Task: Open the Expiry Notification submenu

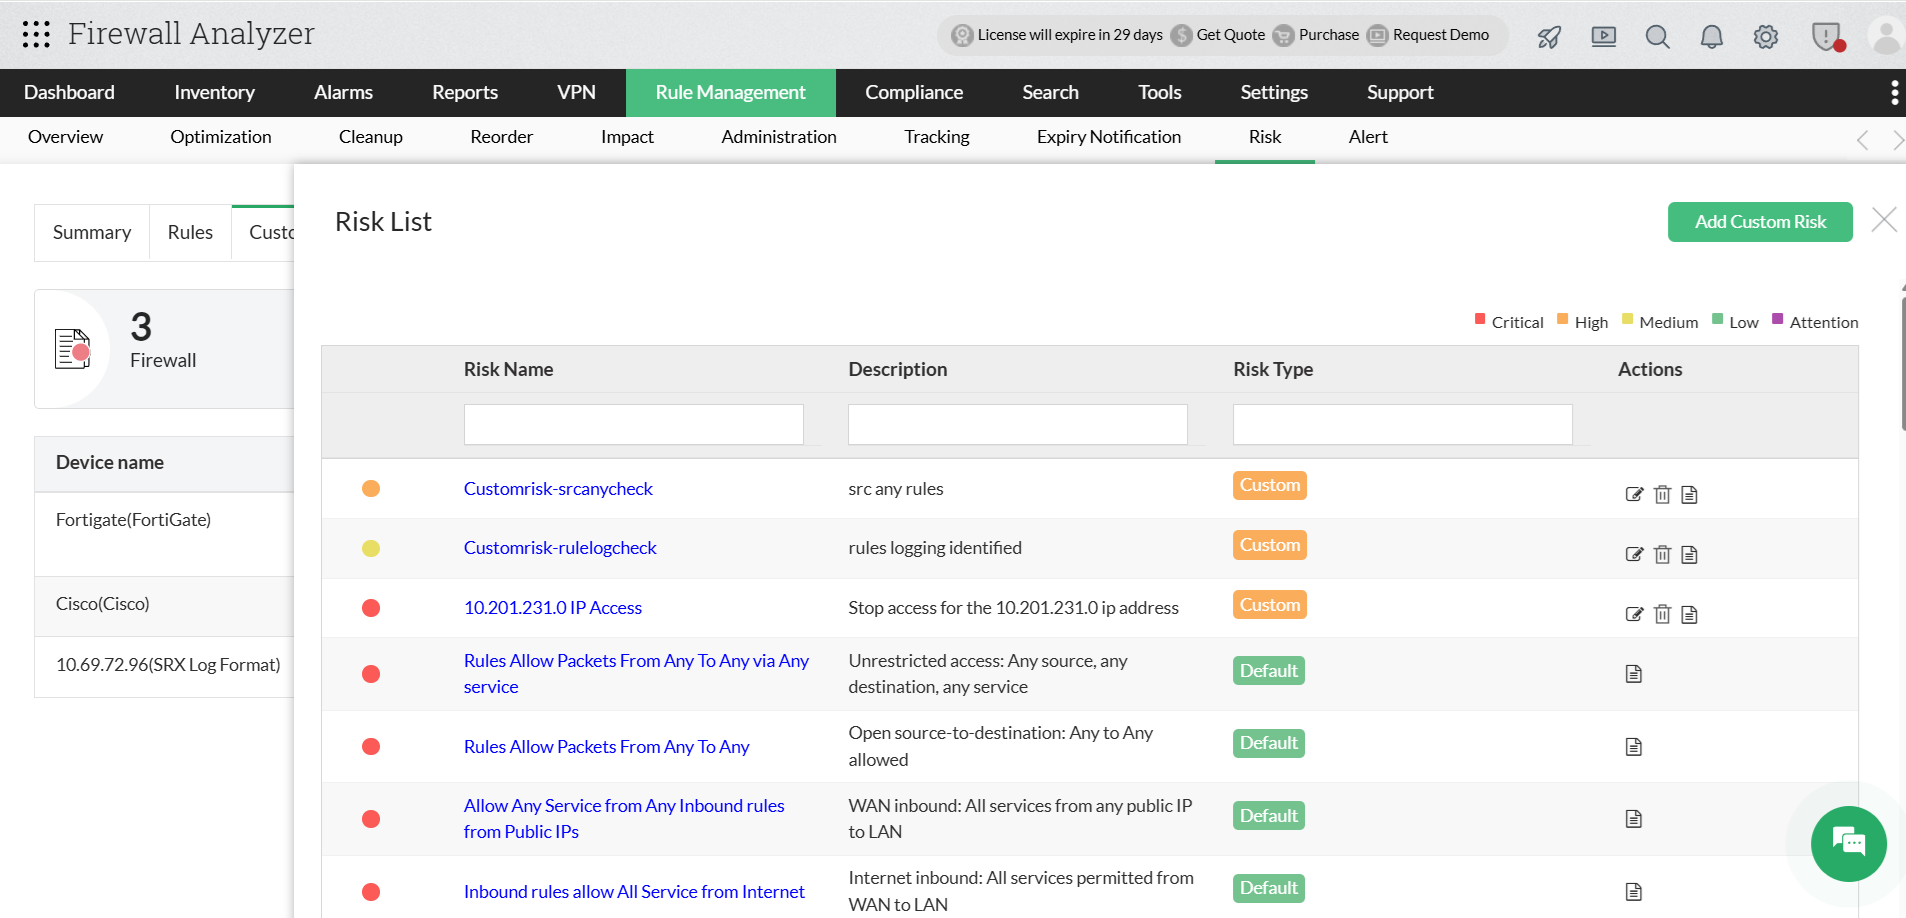Action: [x=1109, y=137]
